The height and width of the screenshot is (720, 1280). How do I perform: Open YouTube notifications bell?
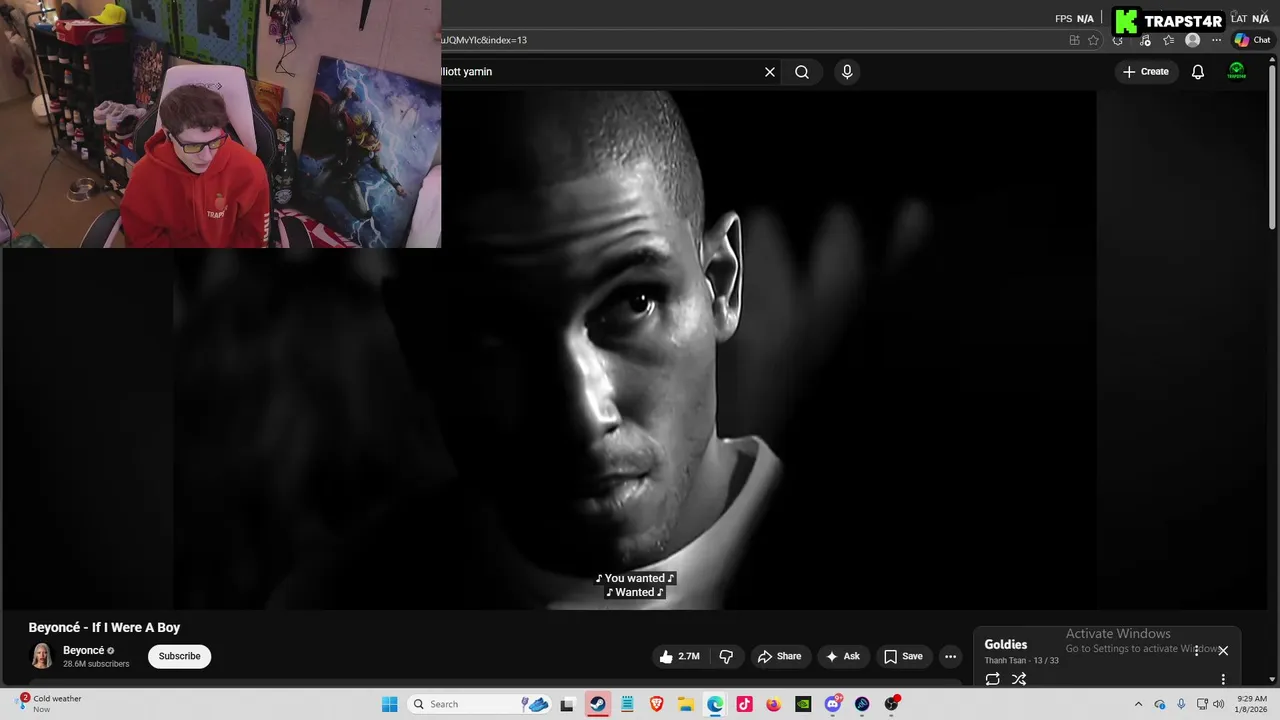pyautogui.click(x=1198, y=72)
